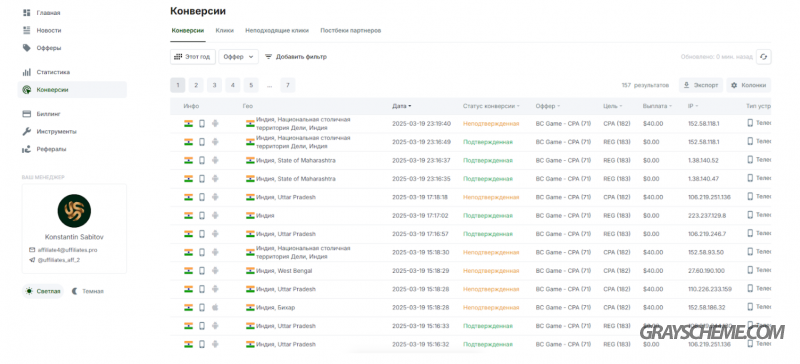Click Индия, West Bengal geo cell
This screenshot has width=800, height=364.
(279, 271)
